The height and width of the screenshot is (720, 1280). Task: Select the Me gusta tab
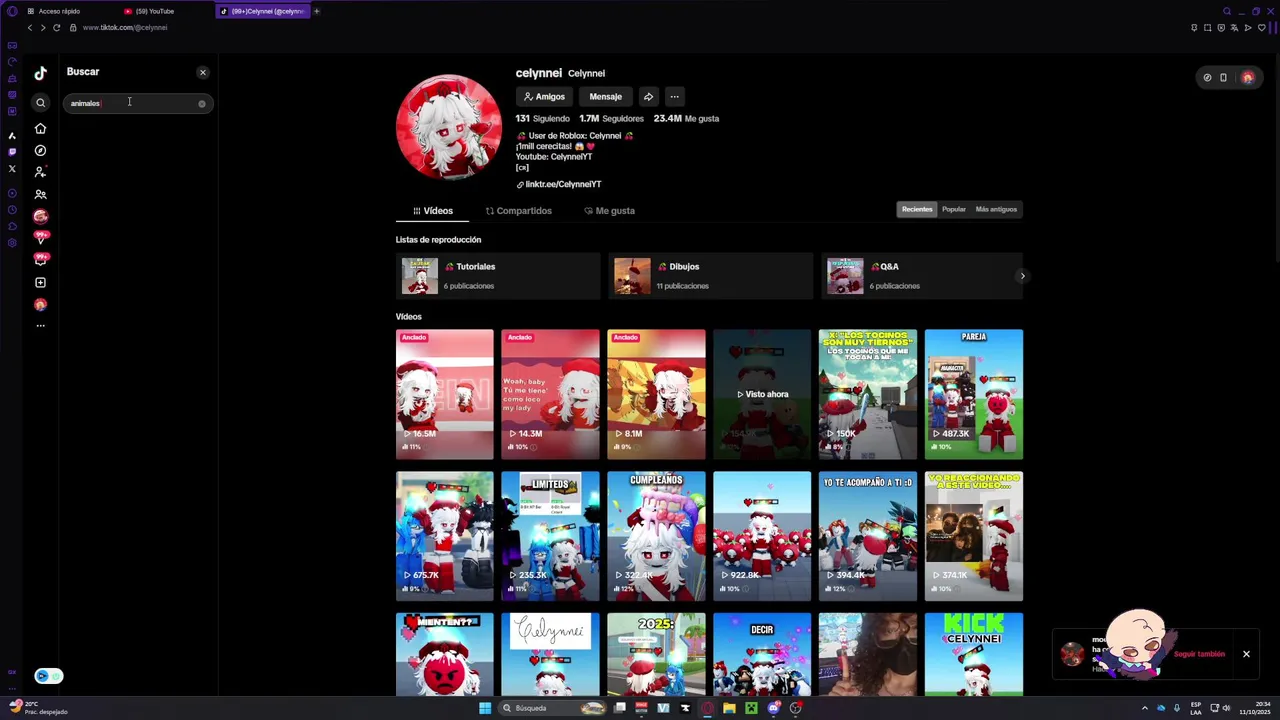[x=609, y=211]
